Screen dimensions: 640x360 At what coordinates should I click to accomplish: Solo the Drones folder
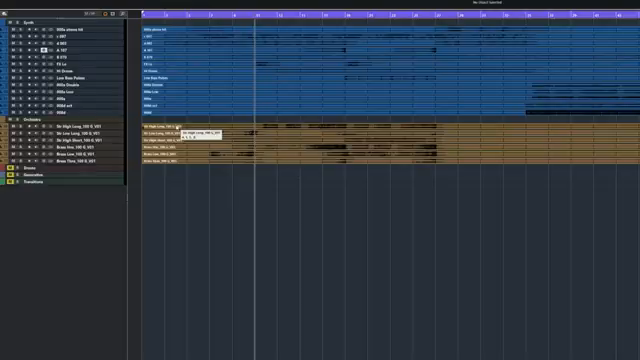pyautogui.click(x=17, y=168)
